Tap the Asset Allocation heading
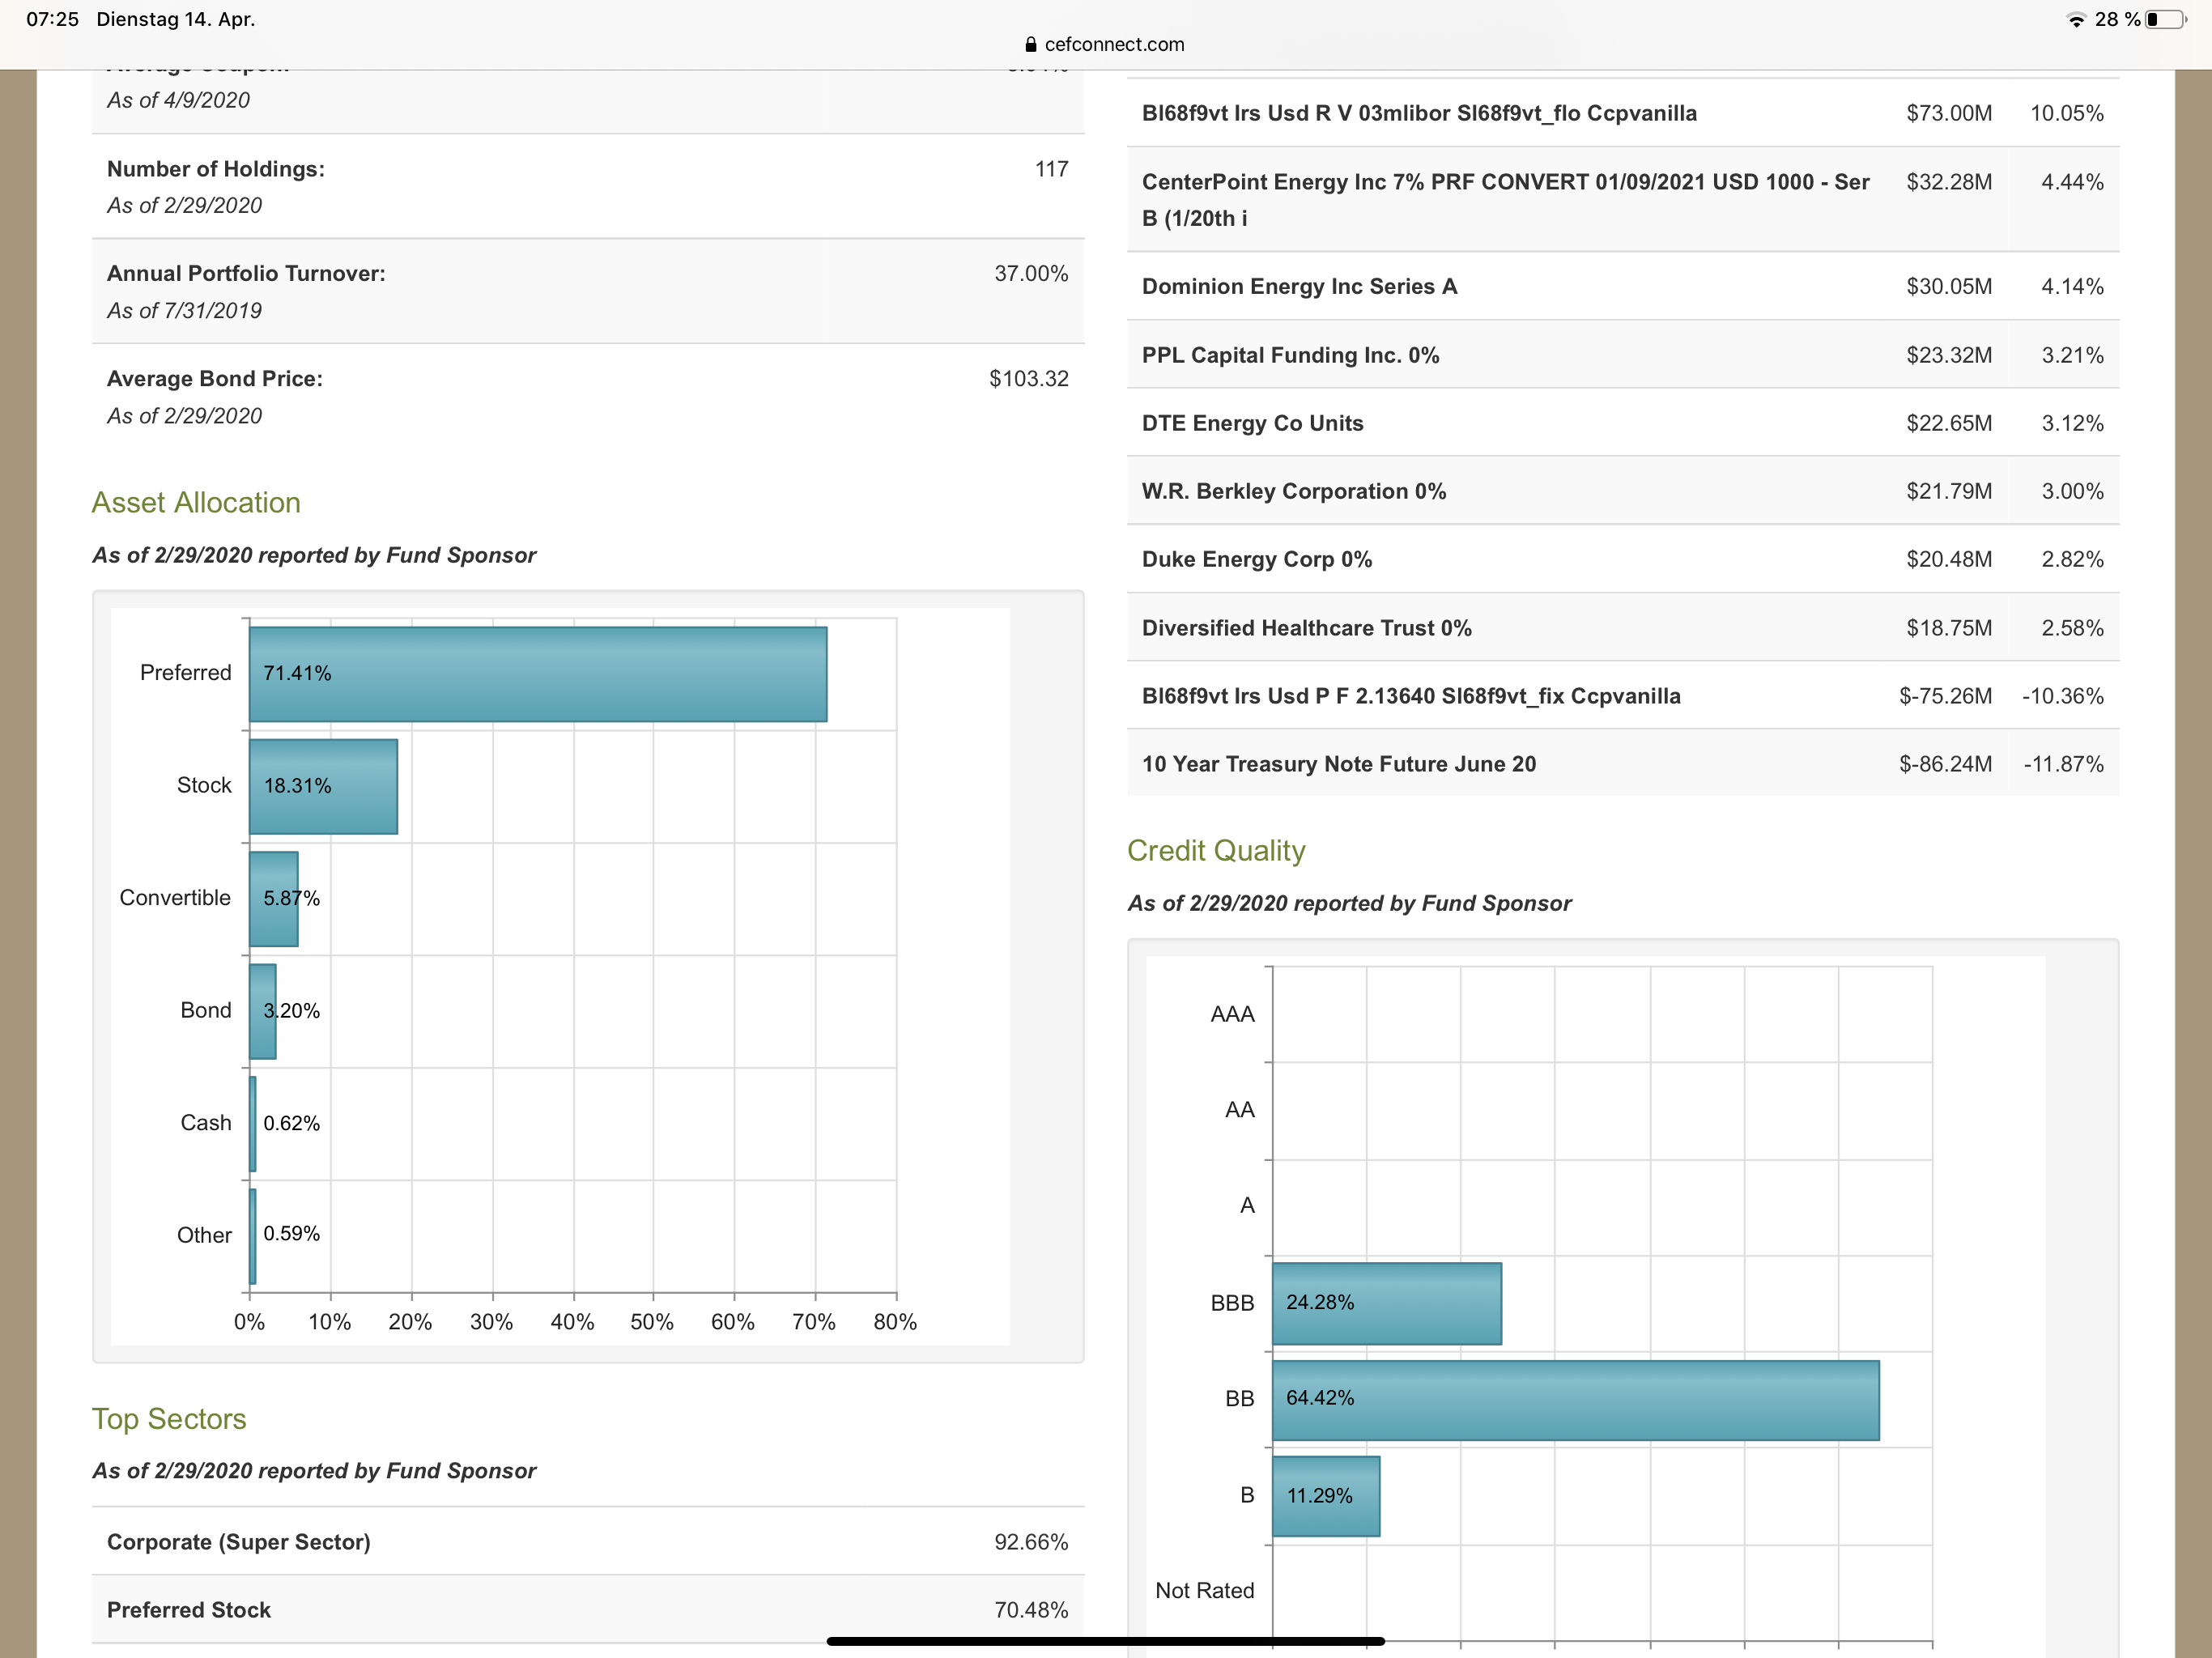The width and height of the screenshot is (2212, 1658). (x=196, y=503)
